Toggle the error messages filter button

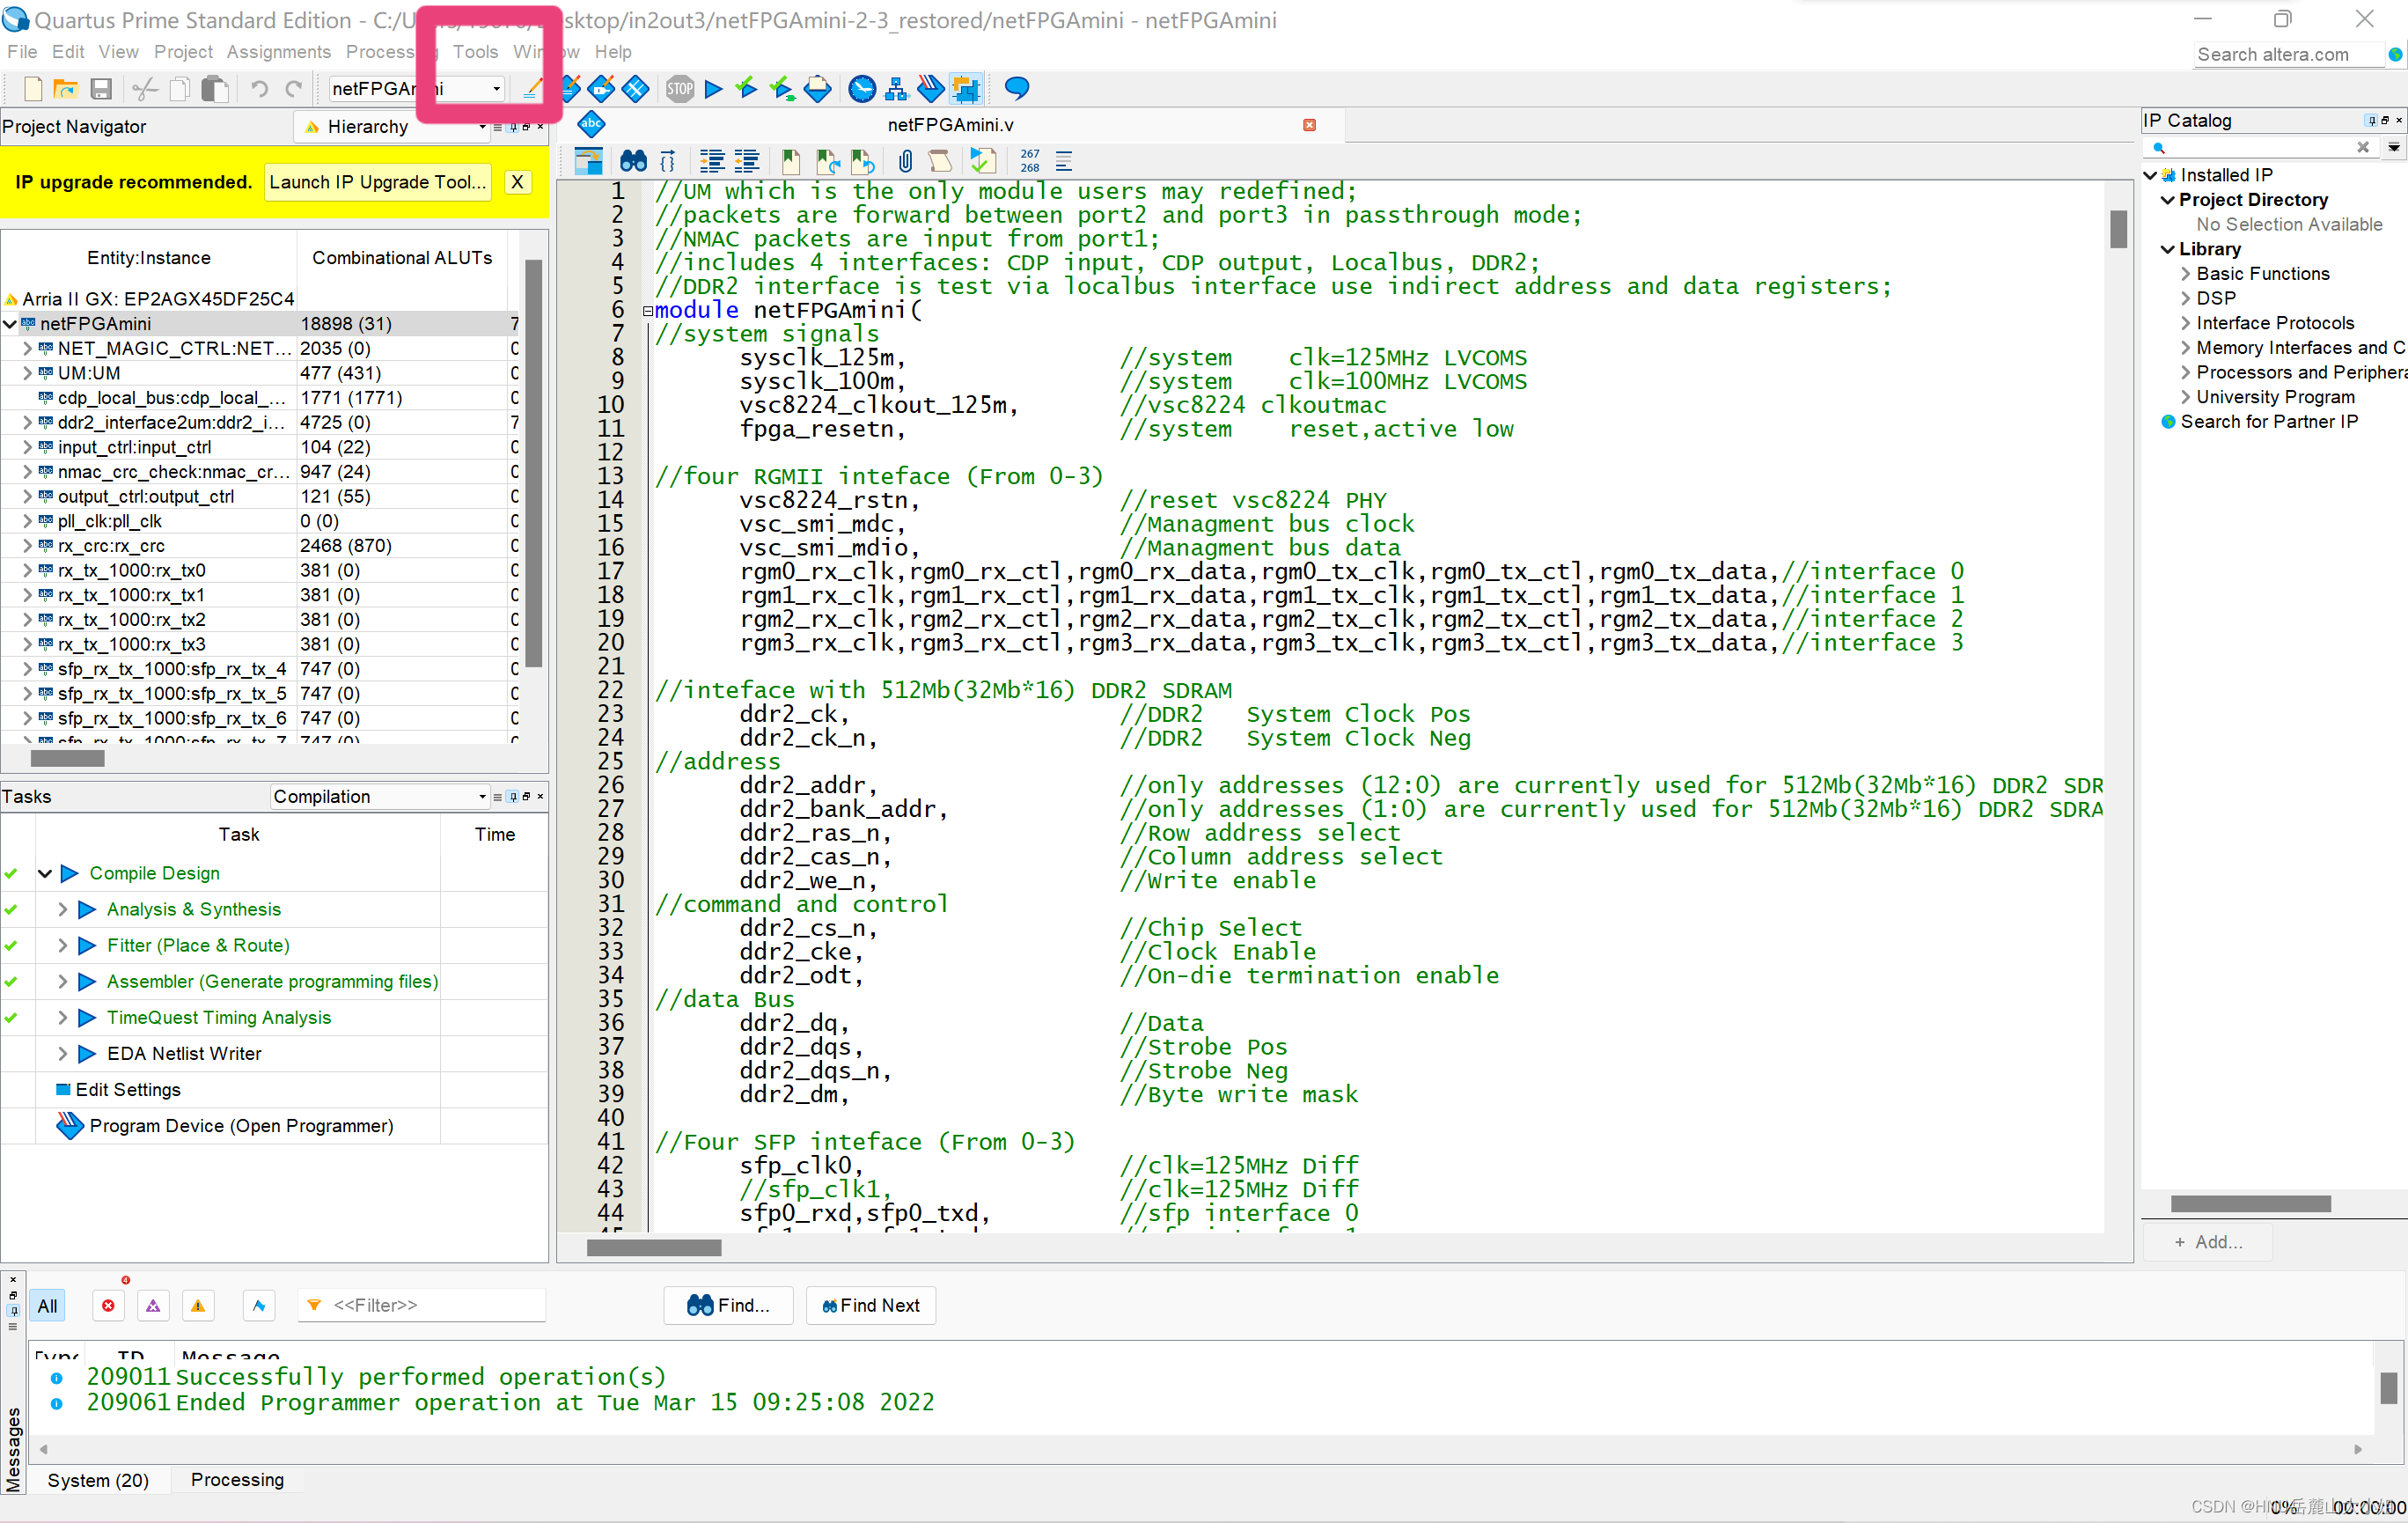point(108,1305)
